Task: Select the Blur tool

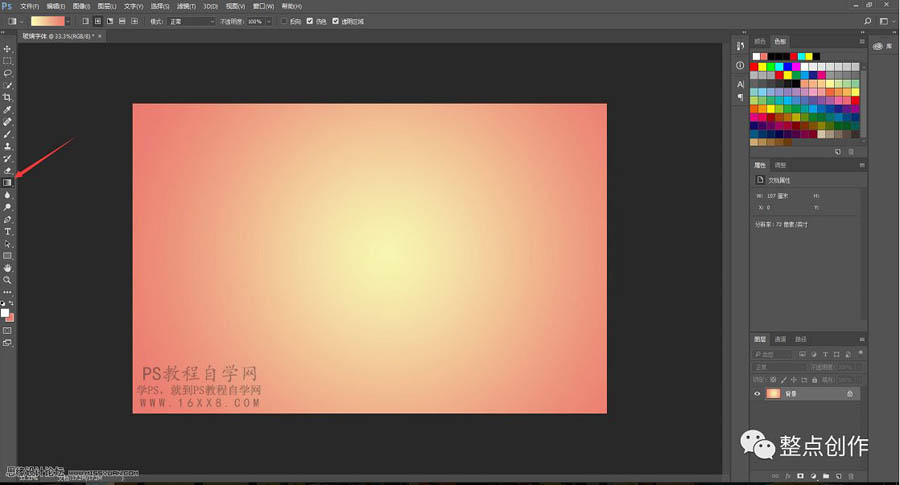Action: click(x=7, y=195)
